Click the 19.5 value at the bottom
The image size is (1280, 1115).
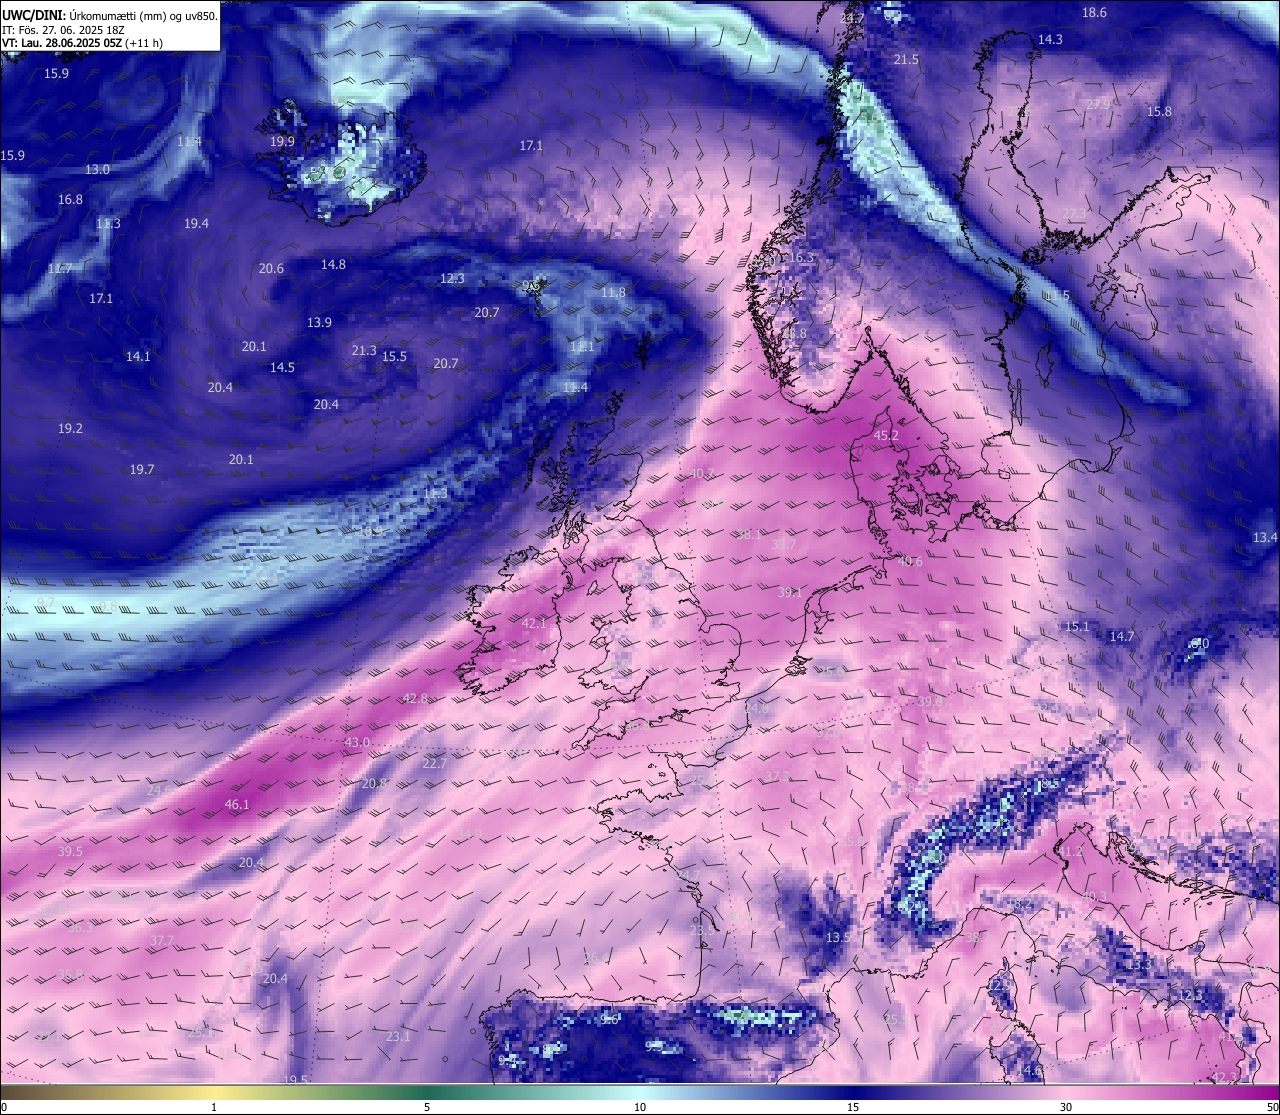pyautogui.click(x=295, y=1080)
